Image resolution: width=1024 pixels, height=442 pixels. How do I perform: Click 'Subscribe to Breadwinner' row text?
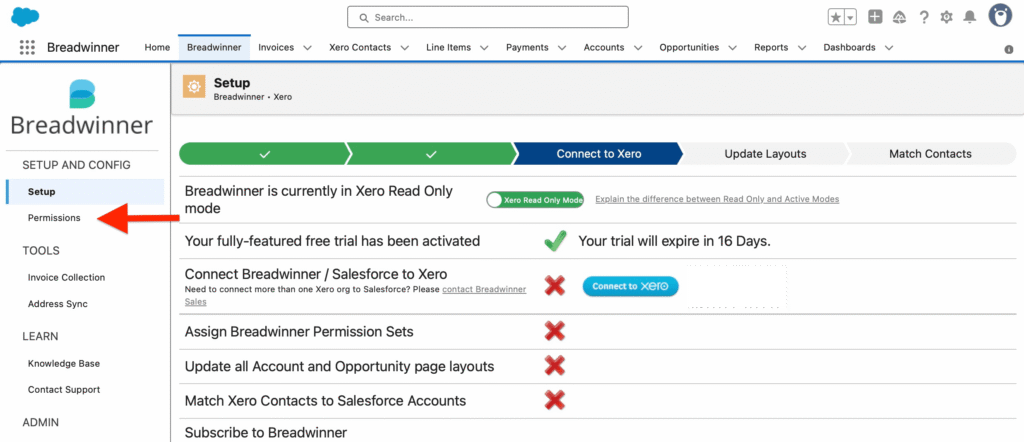point(266,432)
